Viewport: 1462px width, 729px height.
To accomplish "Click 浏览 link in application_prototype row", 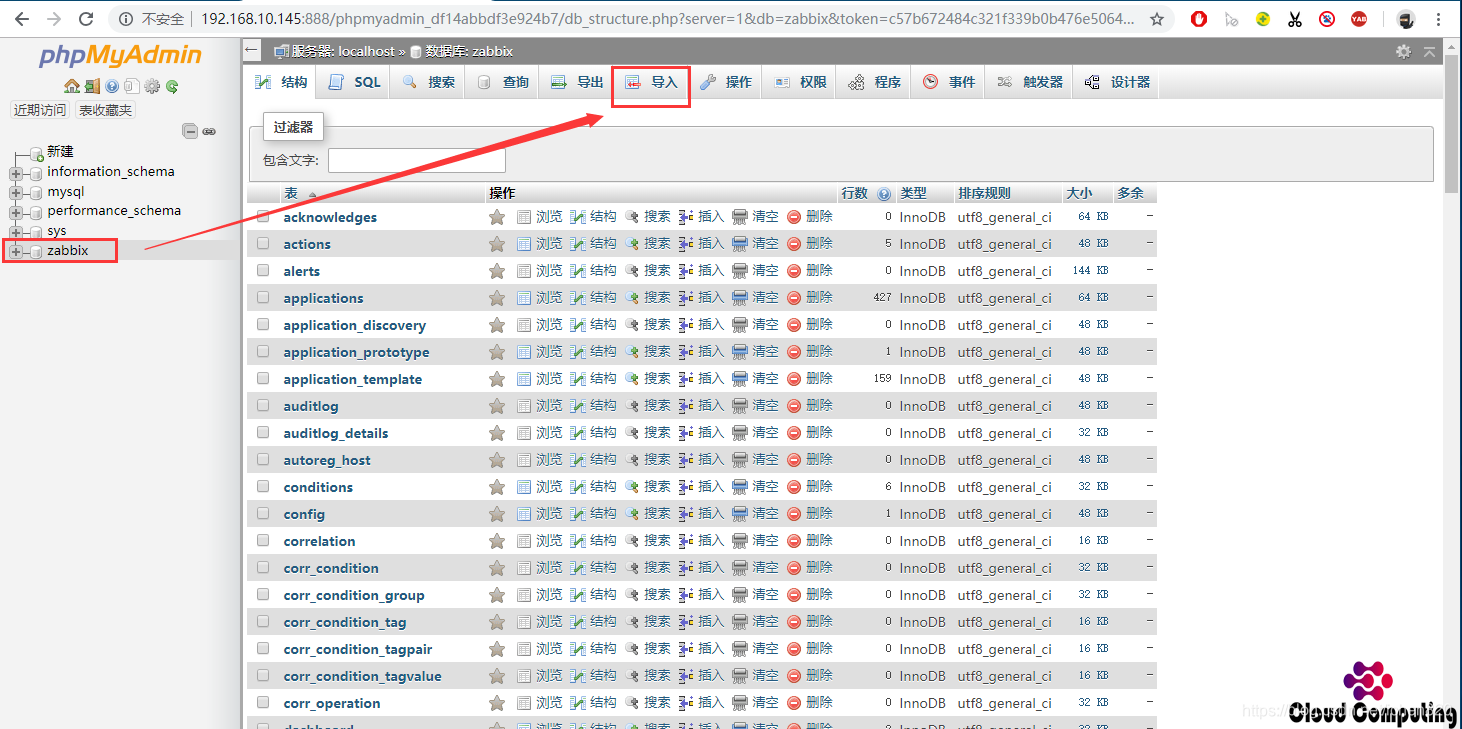I will (x=549, y=351).
